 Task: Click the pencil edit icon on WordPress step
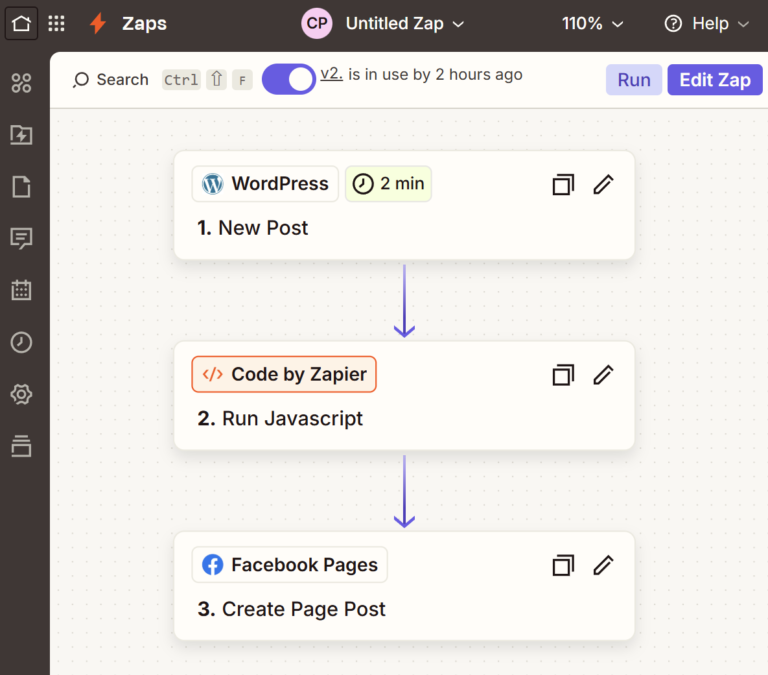(x=603, y=184)
